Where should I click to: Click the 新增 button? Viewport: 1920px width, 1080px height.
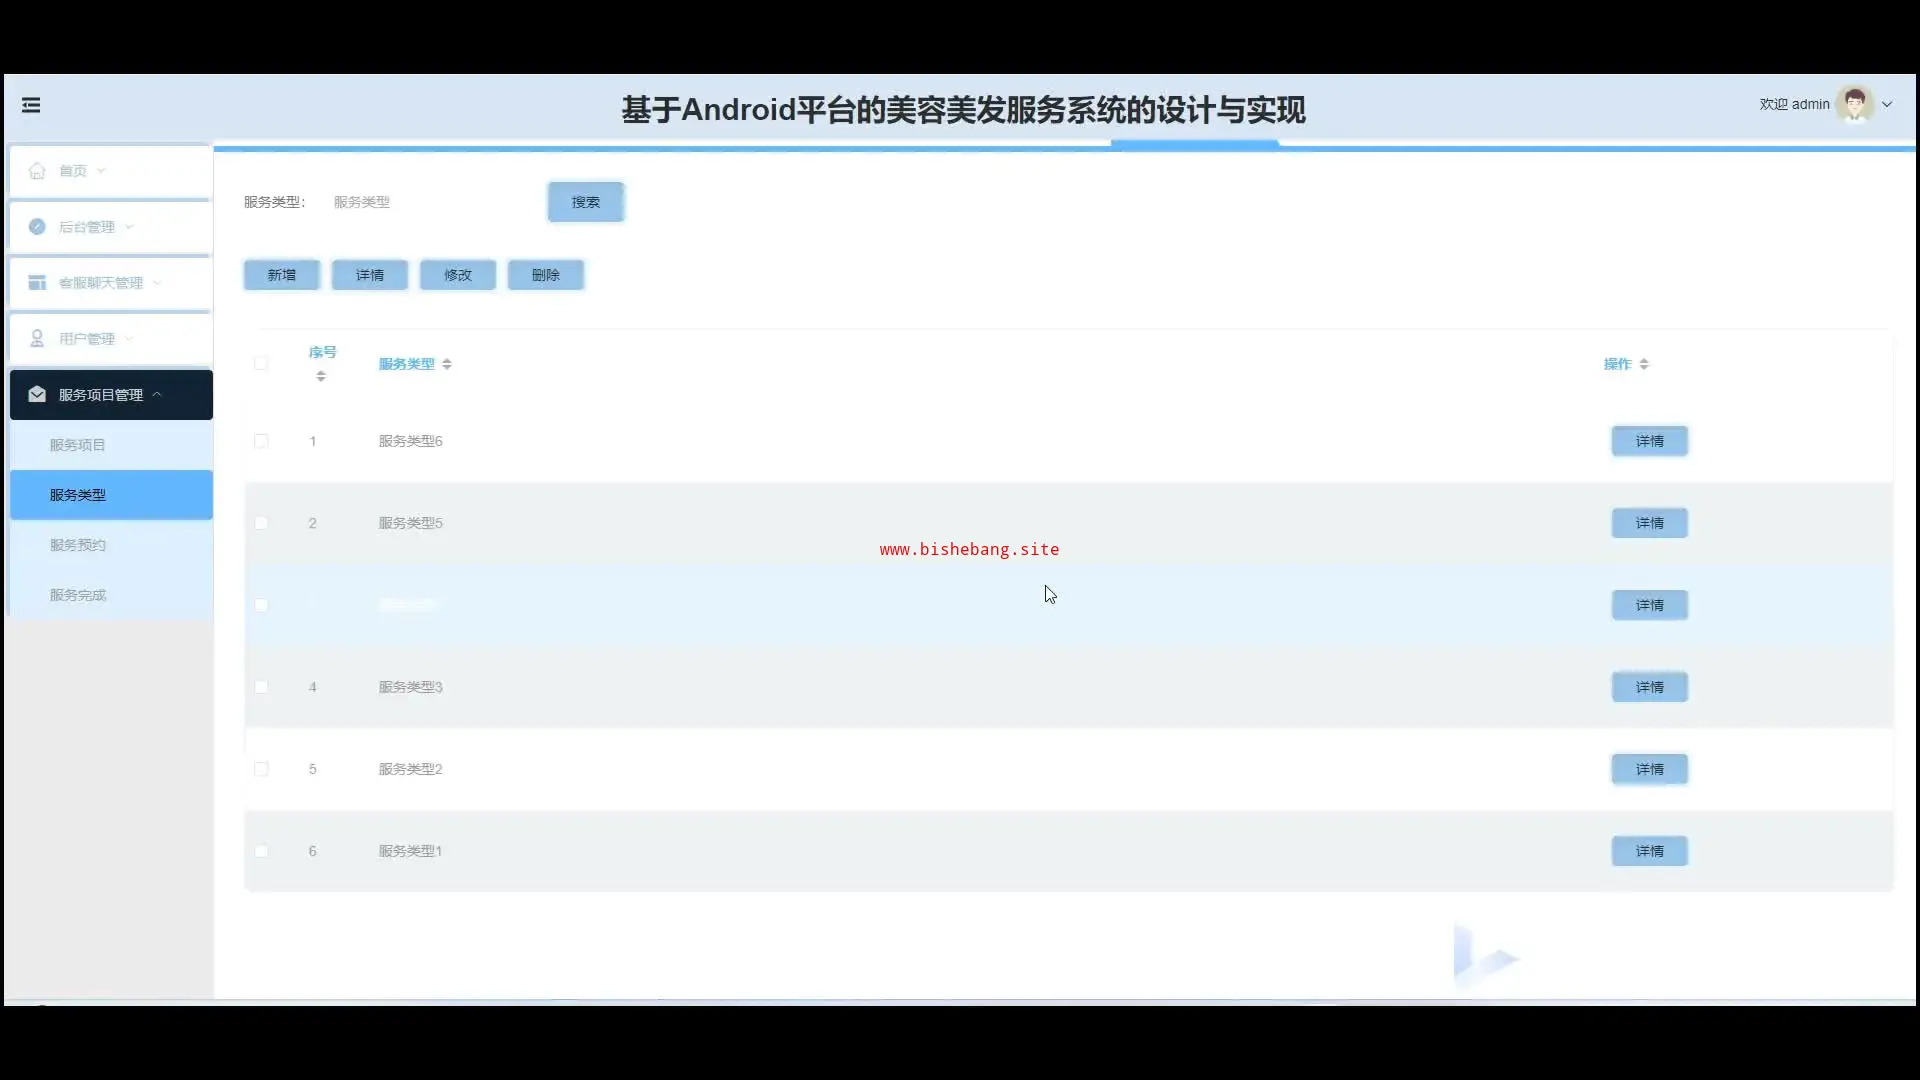click(281, 275)
